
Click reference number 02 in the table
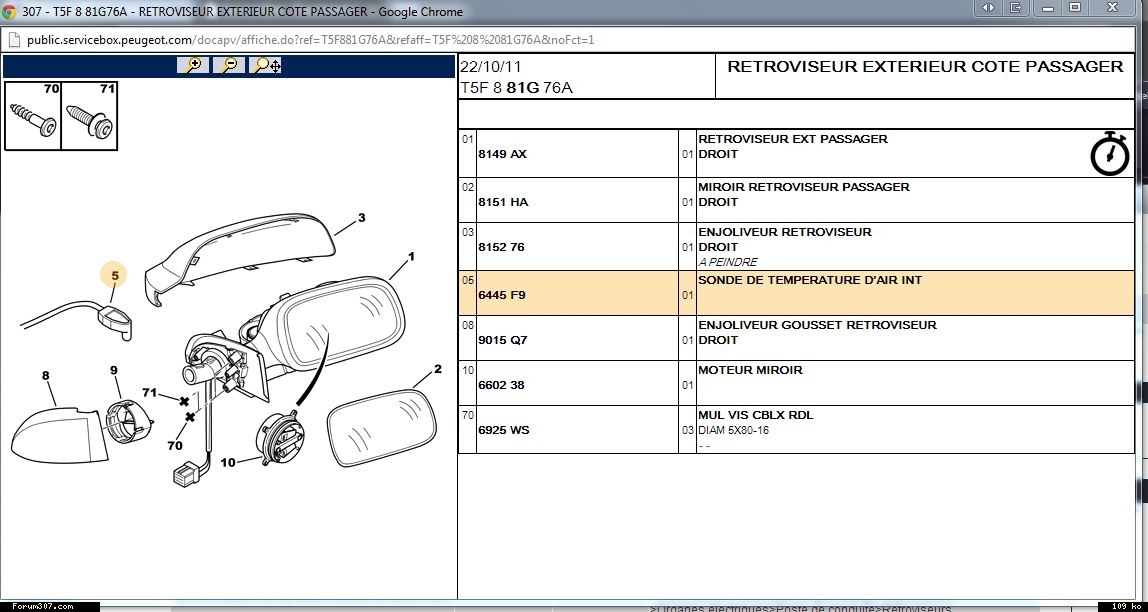468,187
